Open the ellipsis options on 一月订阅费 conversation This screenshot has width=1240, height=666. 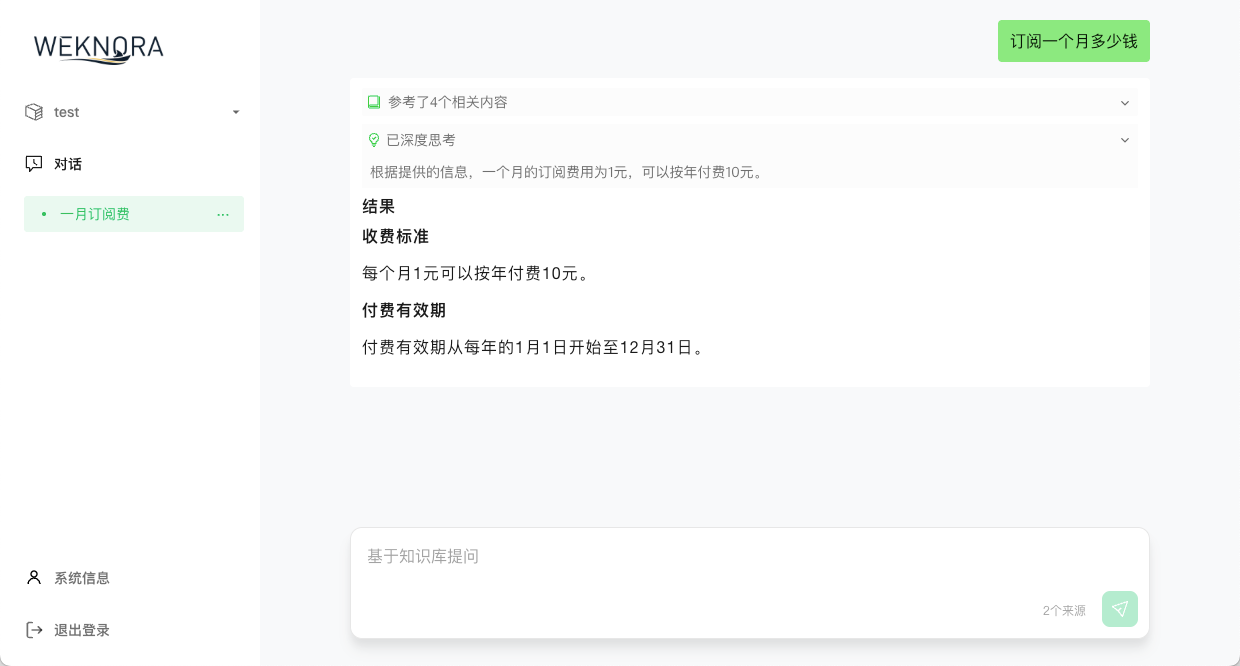[223, 214]
